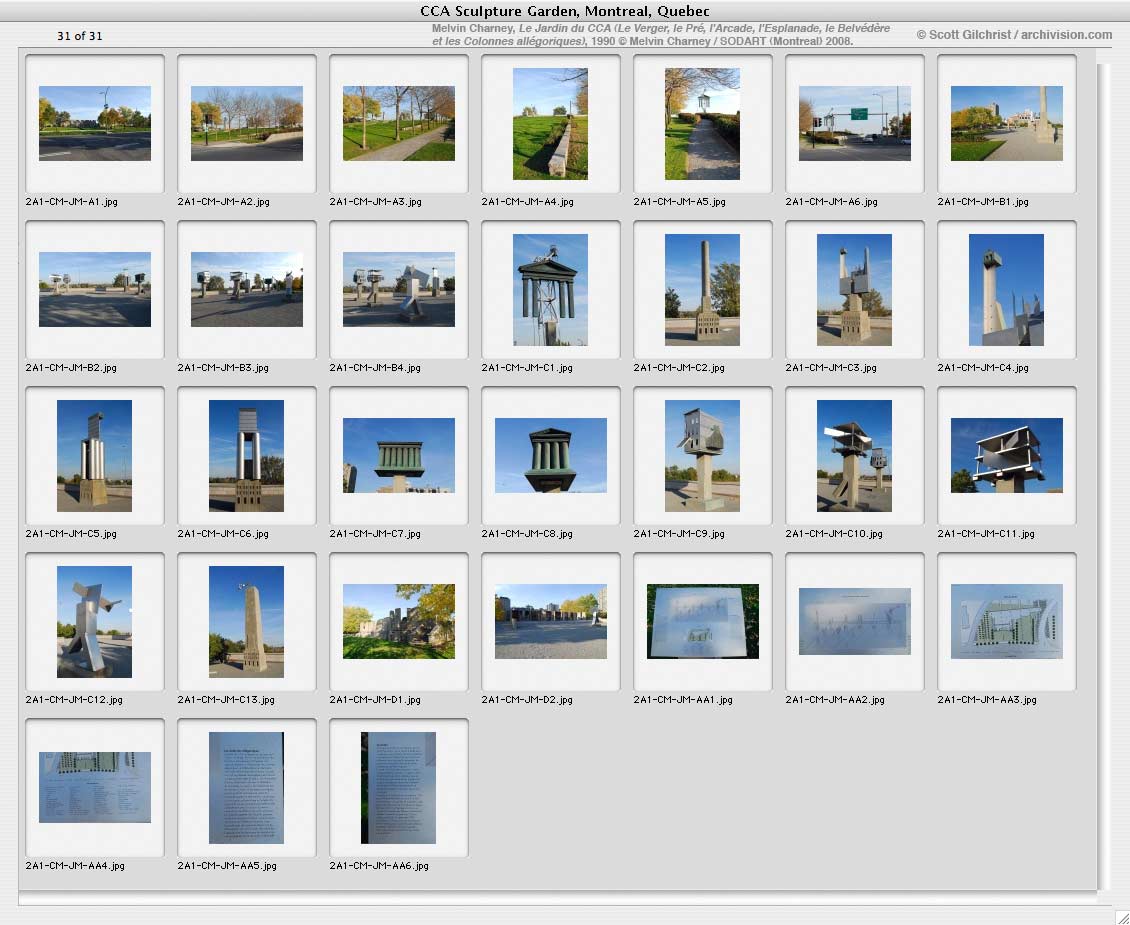This screenshot has height=925, width=1130.
Task: Click the window resize grip
Action: (x=1122, y=917)
